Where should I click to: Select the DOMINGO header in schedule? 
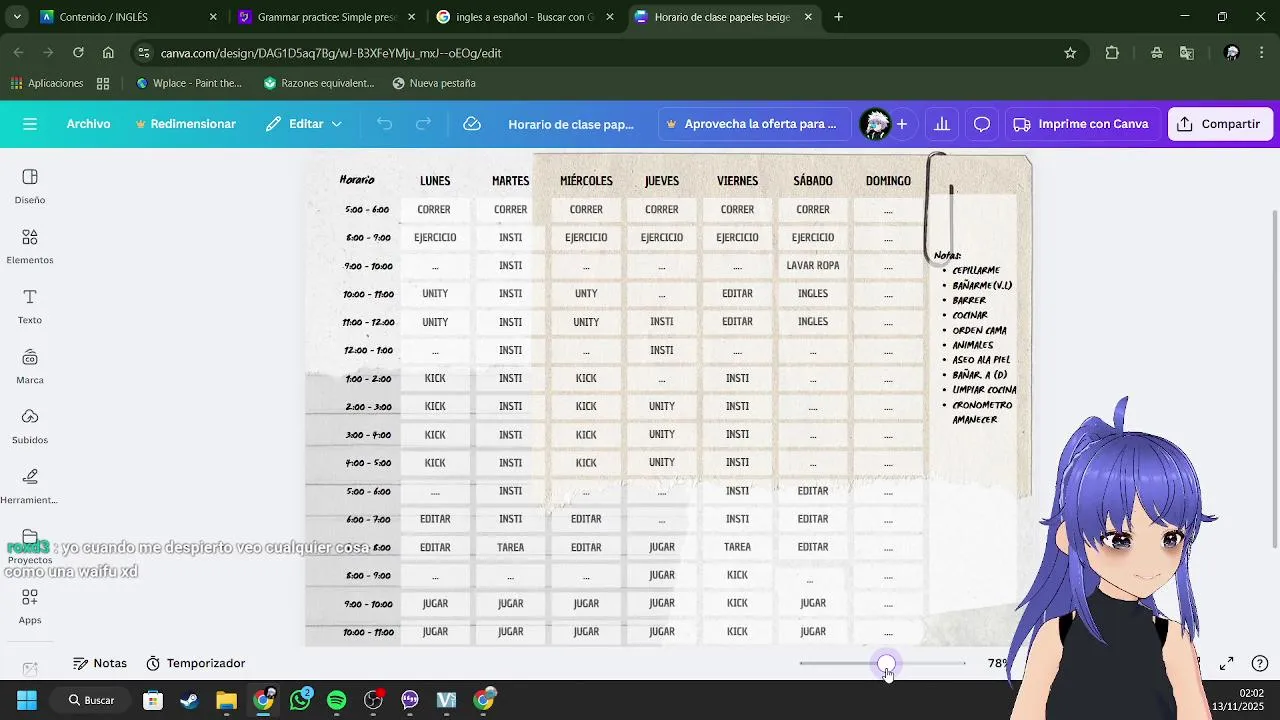(888, 181)
